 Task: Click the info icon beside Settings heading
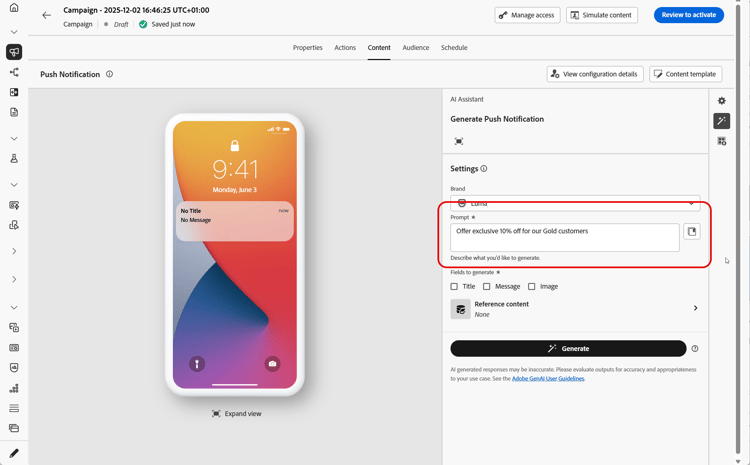(484, 168)
